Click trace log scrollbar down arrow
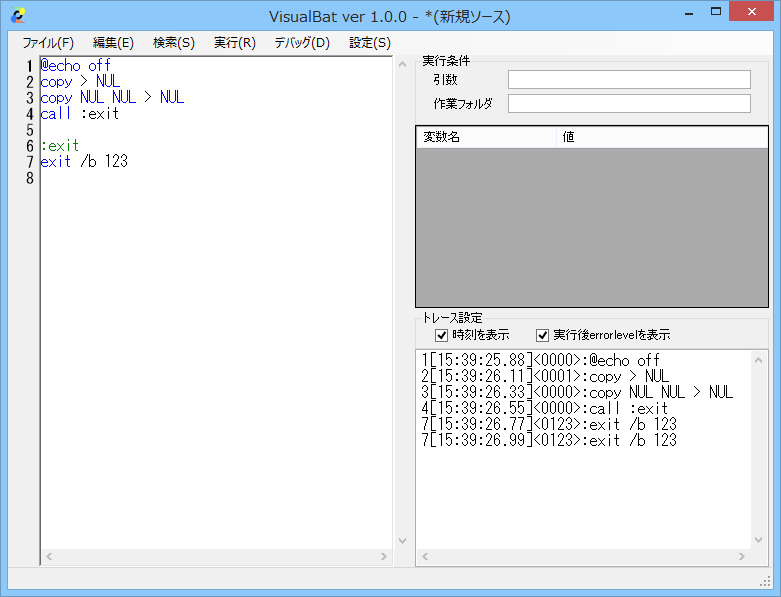Screen dimensions: 781x597 click(759, 540)
